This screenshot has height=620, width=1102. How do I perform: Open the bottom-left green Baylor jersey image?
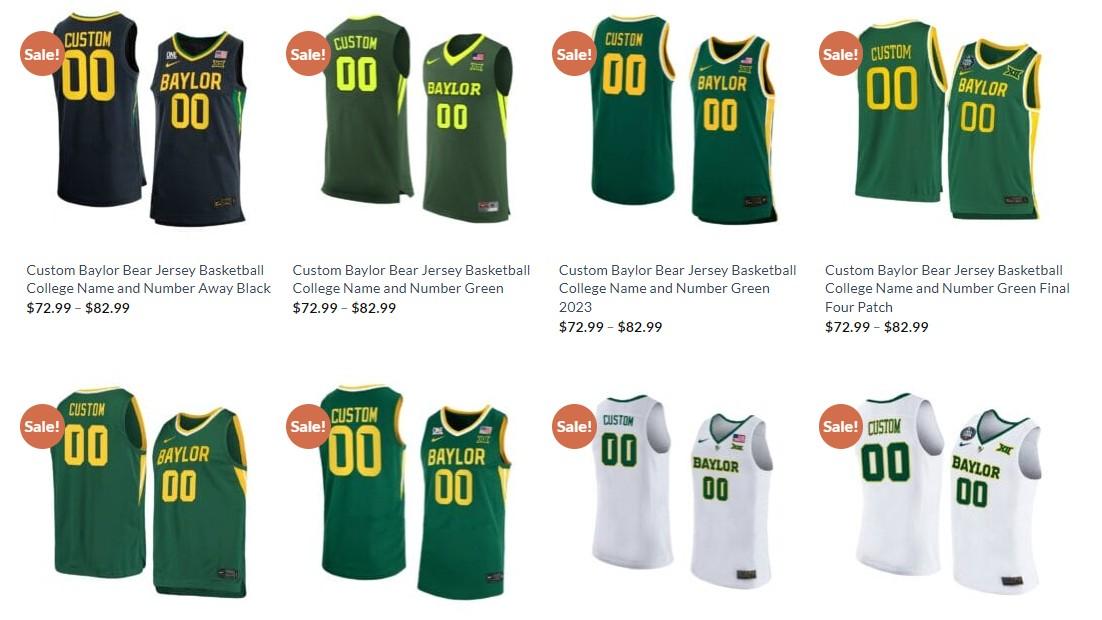[x=150, y=492]
